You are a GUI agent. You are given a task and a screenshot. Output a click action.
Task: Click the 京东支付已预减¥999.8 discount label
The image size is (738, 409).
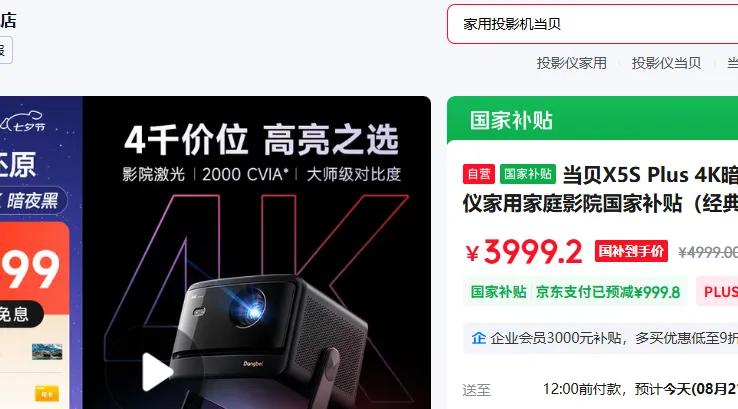click(x=608, y=292)
